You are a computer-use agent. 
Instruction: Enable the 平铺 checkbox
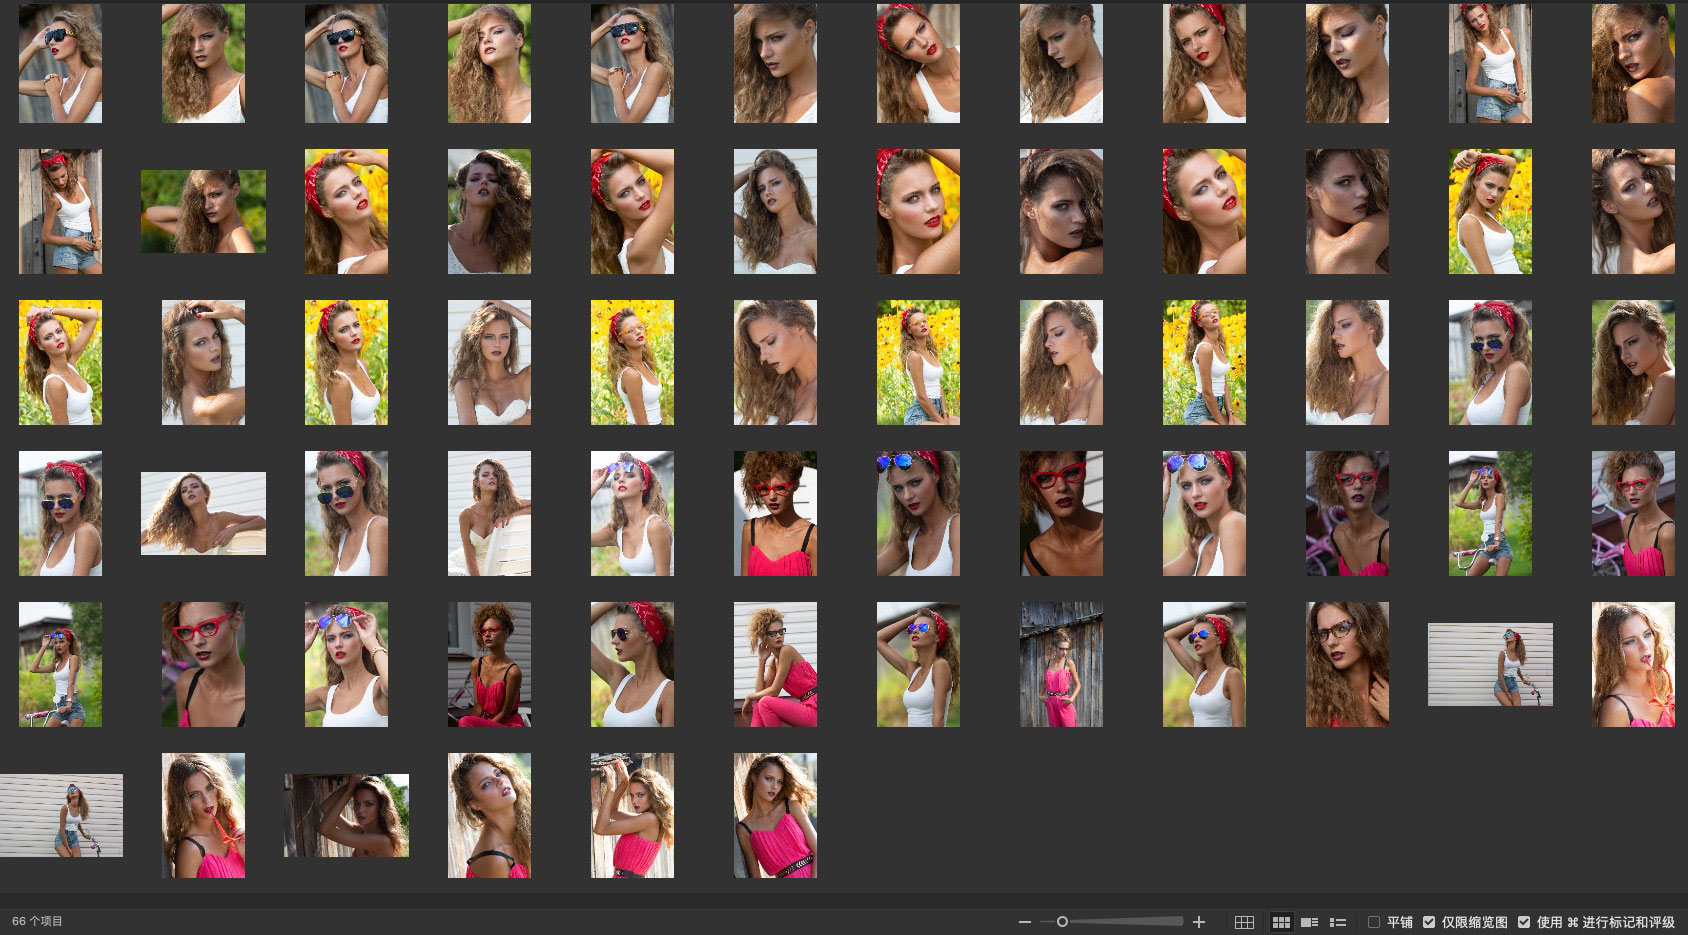tap(1374, 922)
